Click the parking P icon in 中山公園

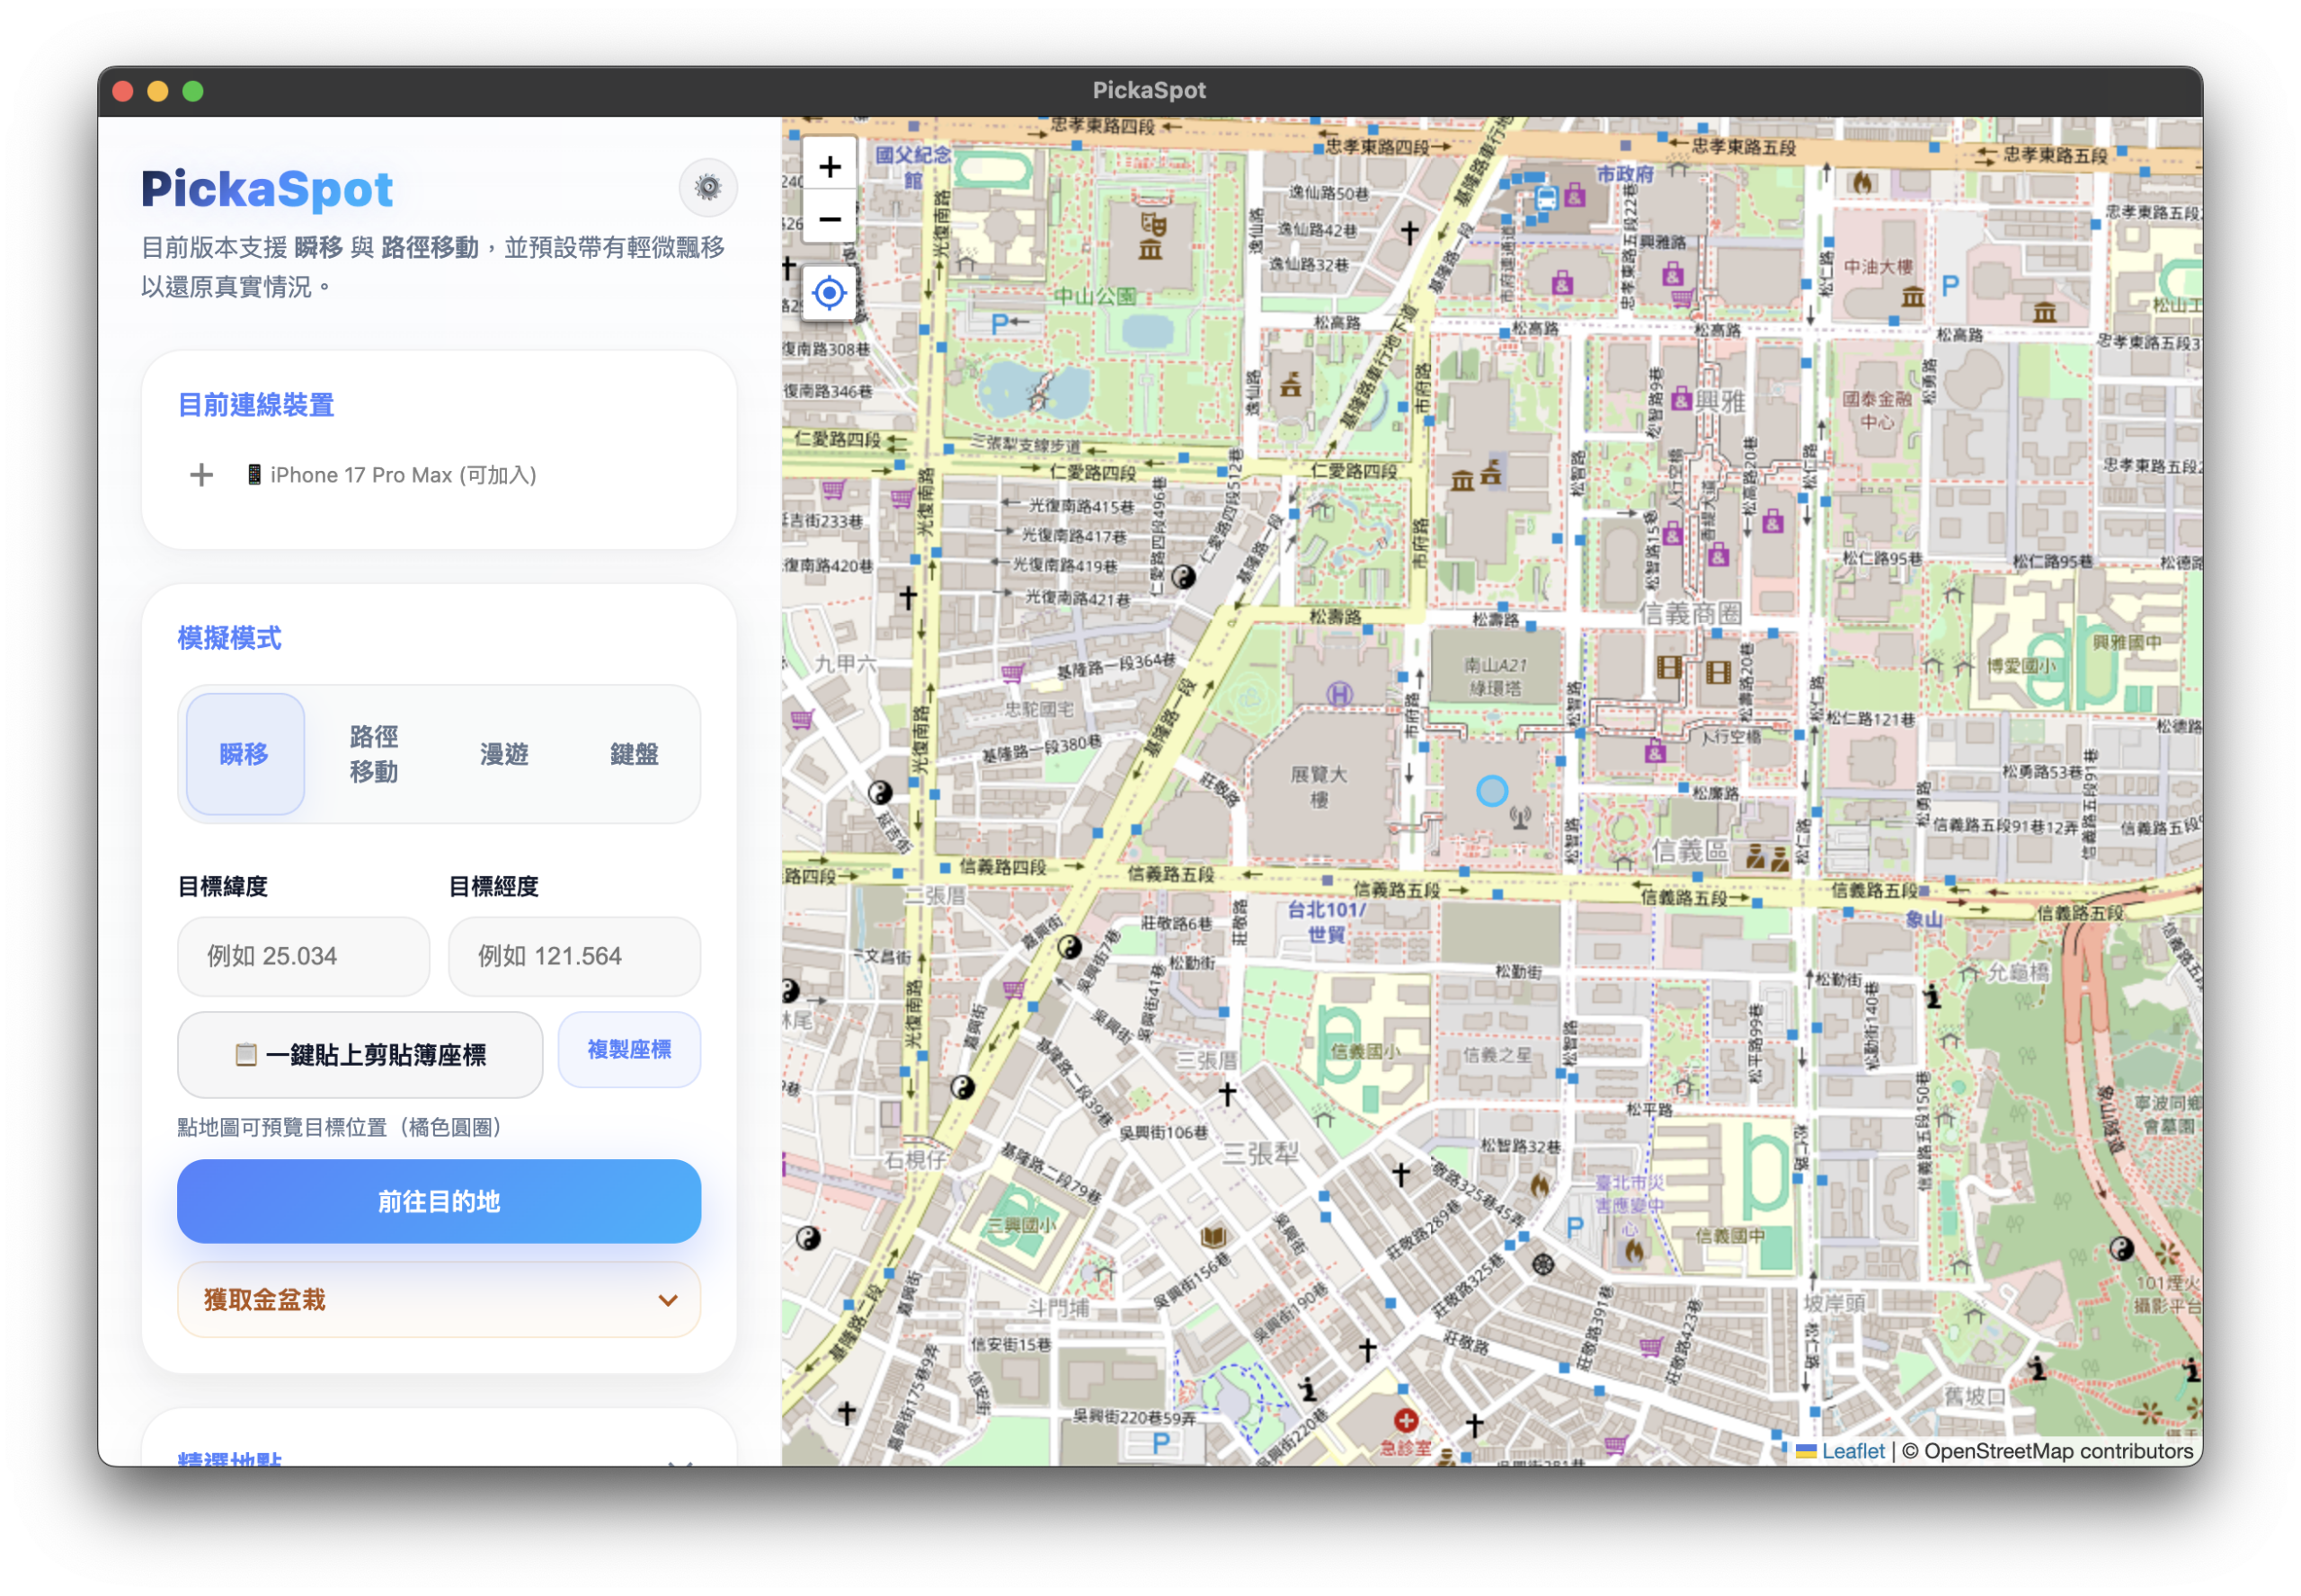click(999, 324)
